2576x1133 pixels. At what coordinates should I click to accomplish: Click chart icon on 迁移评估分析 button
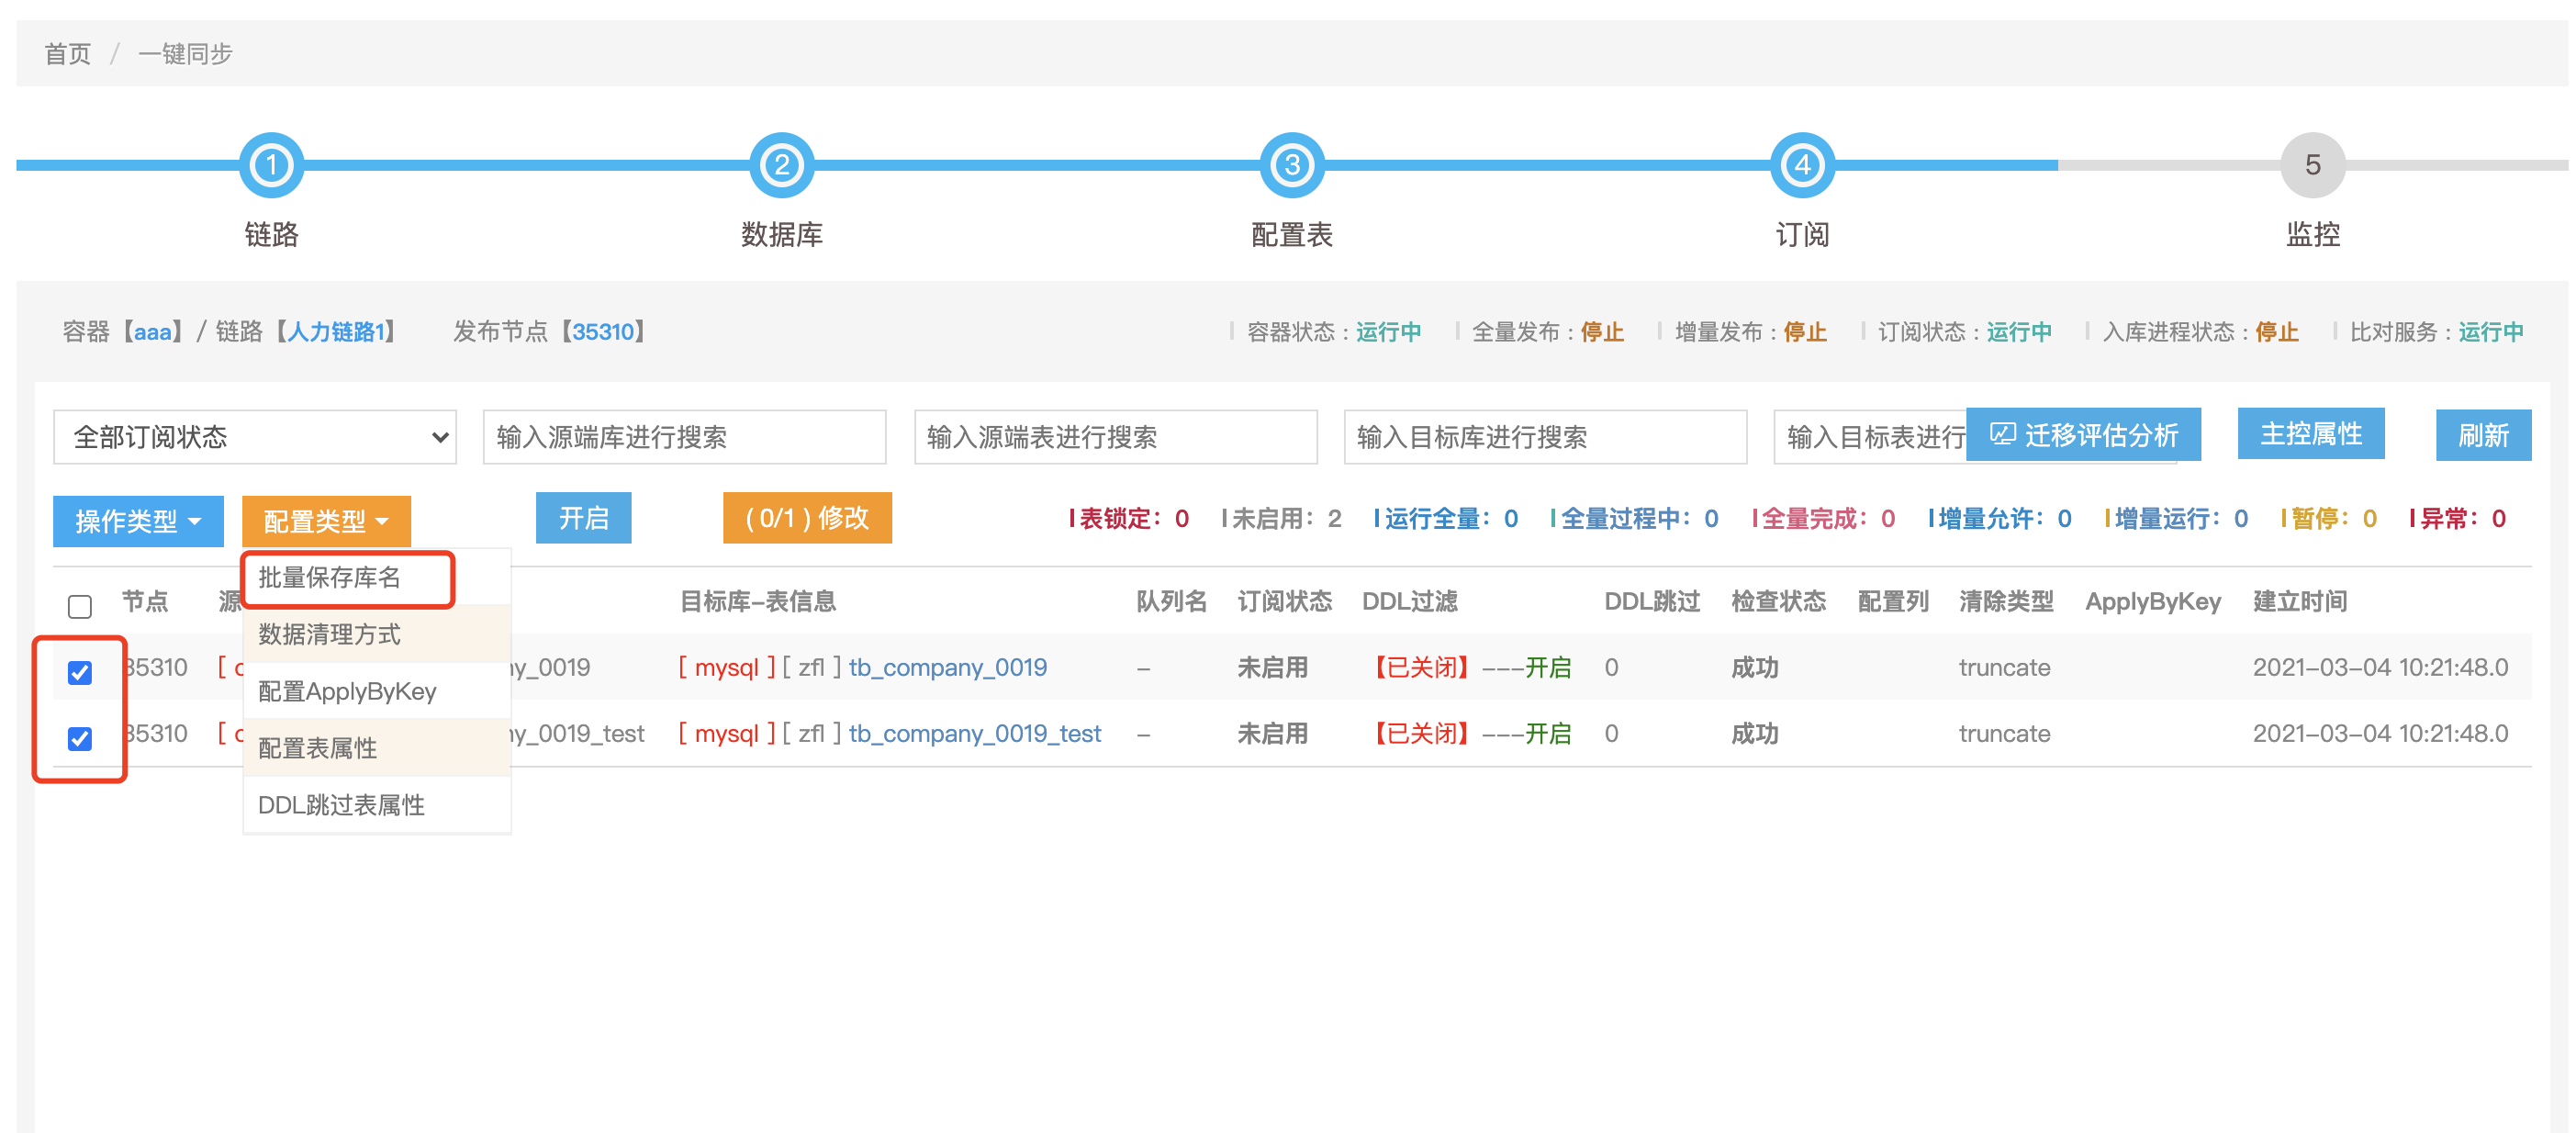click(x=2002, y=435)
